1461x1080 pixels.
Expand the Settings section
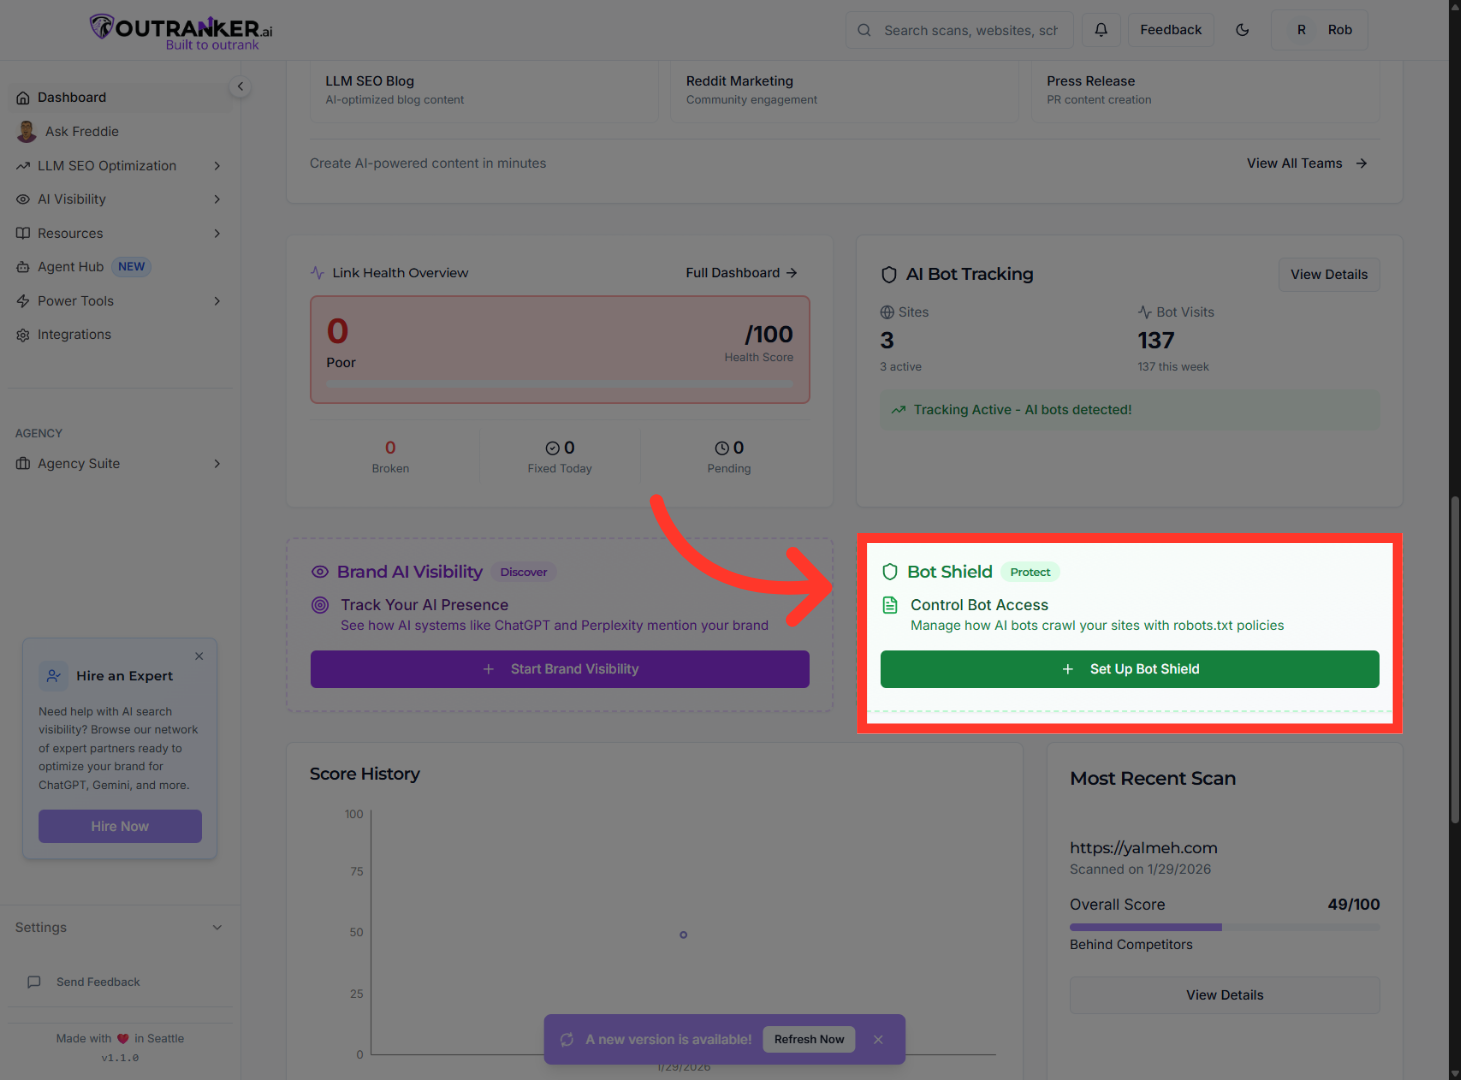[217, 928]
